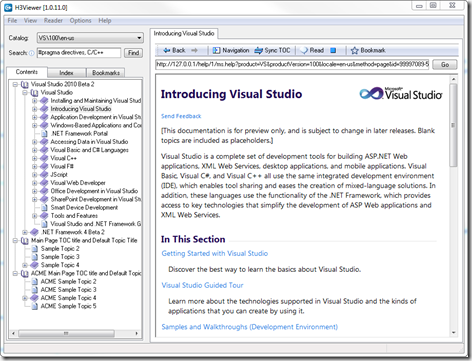Image resolution: width=472 pixels, height=361 pixels.
Task: Toggle the Navigation pane icon
Action: coord(216,50)
